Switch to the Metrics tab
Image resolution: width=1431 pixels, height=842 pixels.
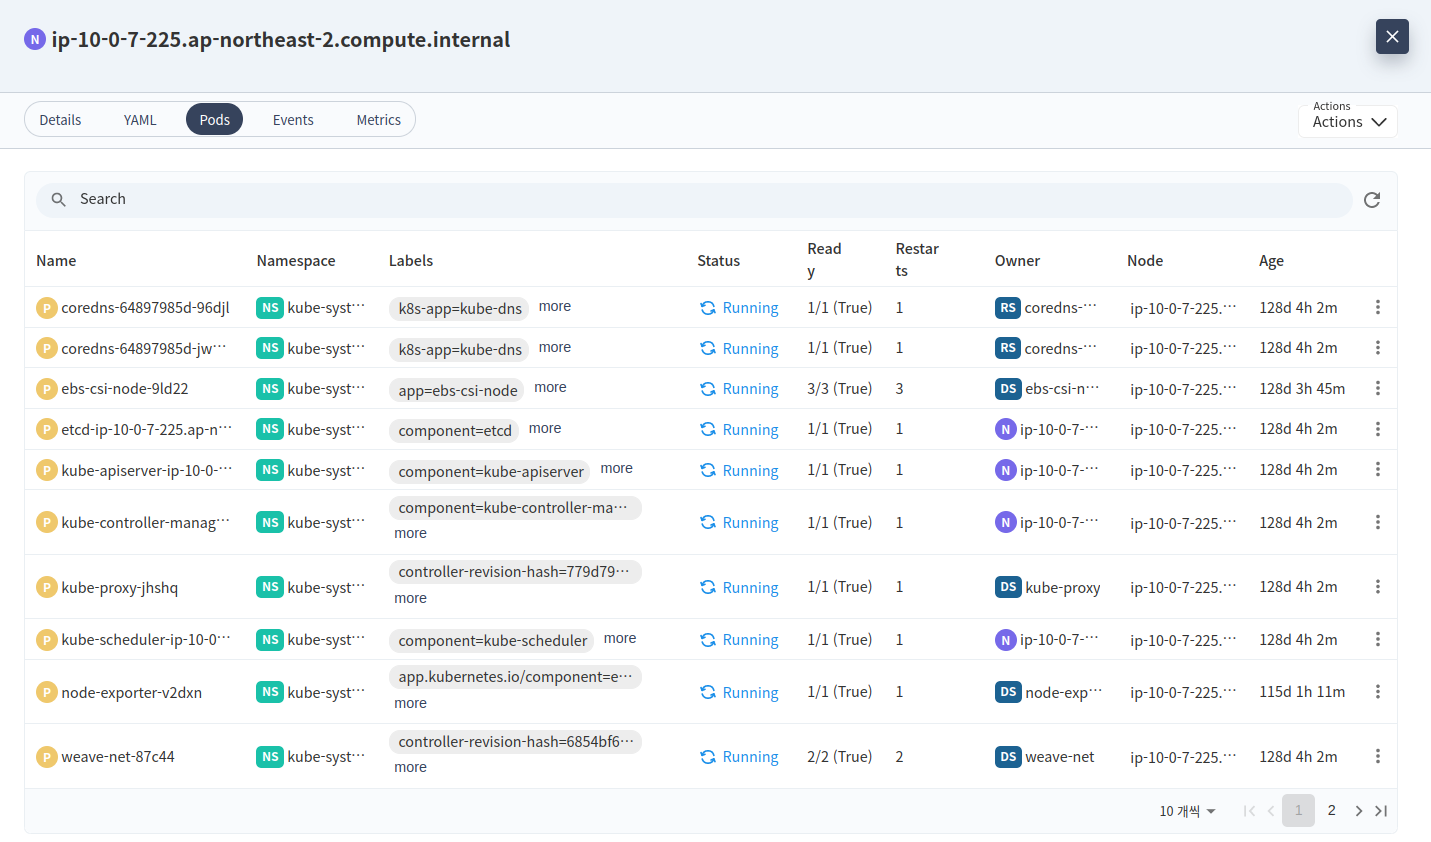pyautogui.click(x=379, y=120)
